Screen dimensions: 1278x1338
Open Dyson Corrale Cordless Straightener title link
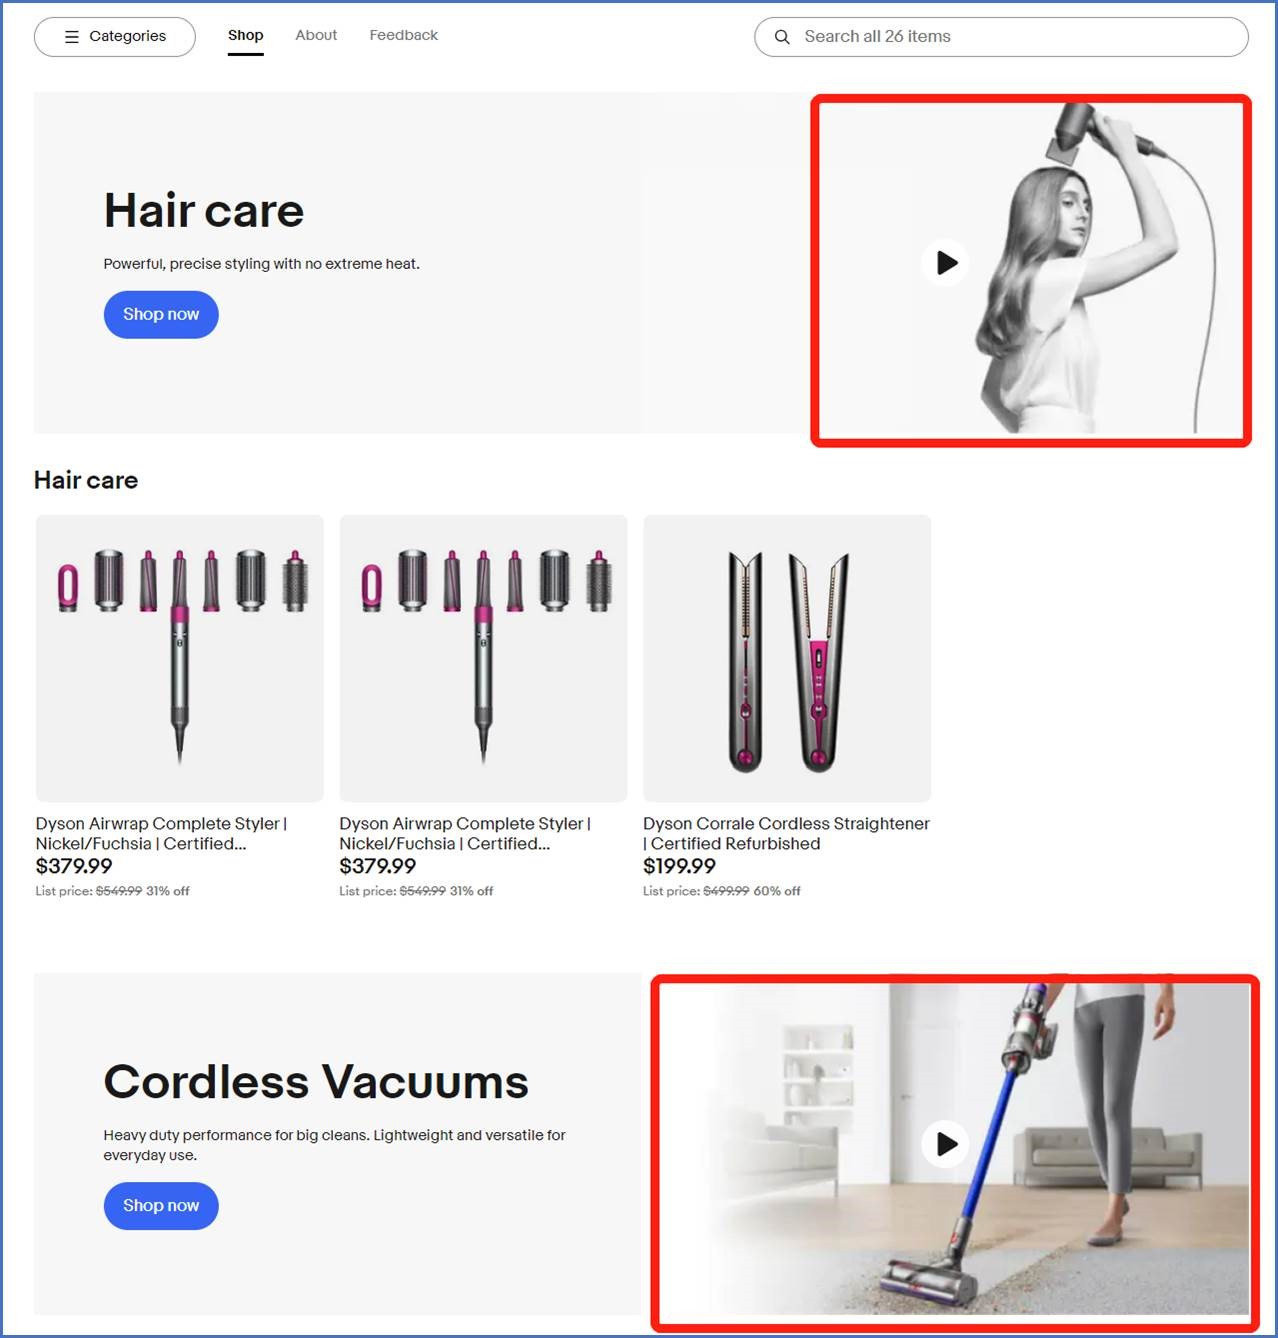tap(786, 833)
